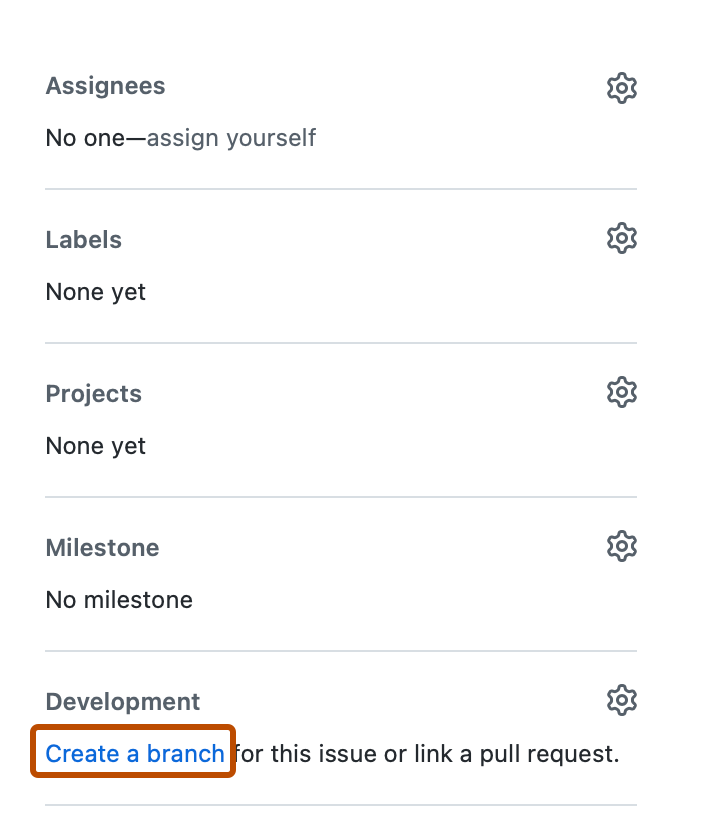Open project picker via Projects gear icon
The image size is (706, 840).
(621, 392)
